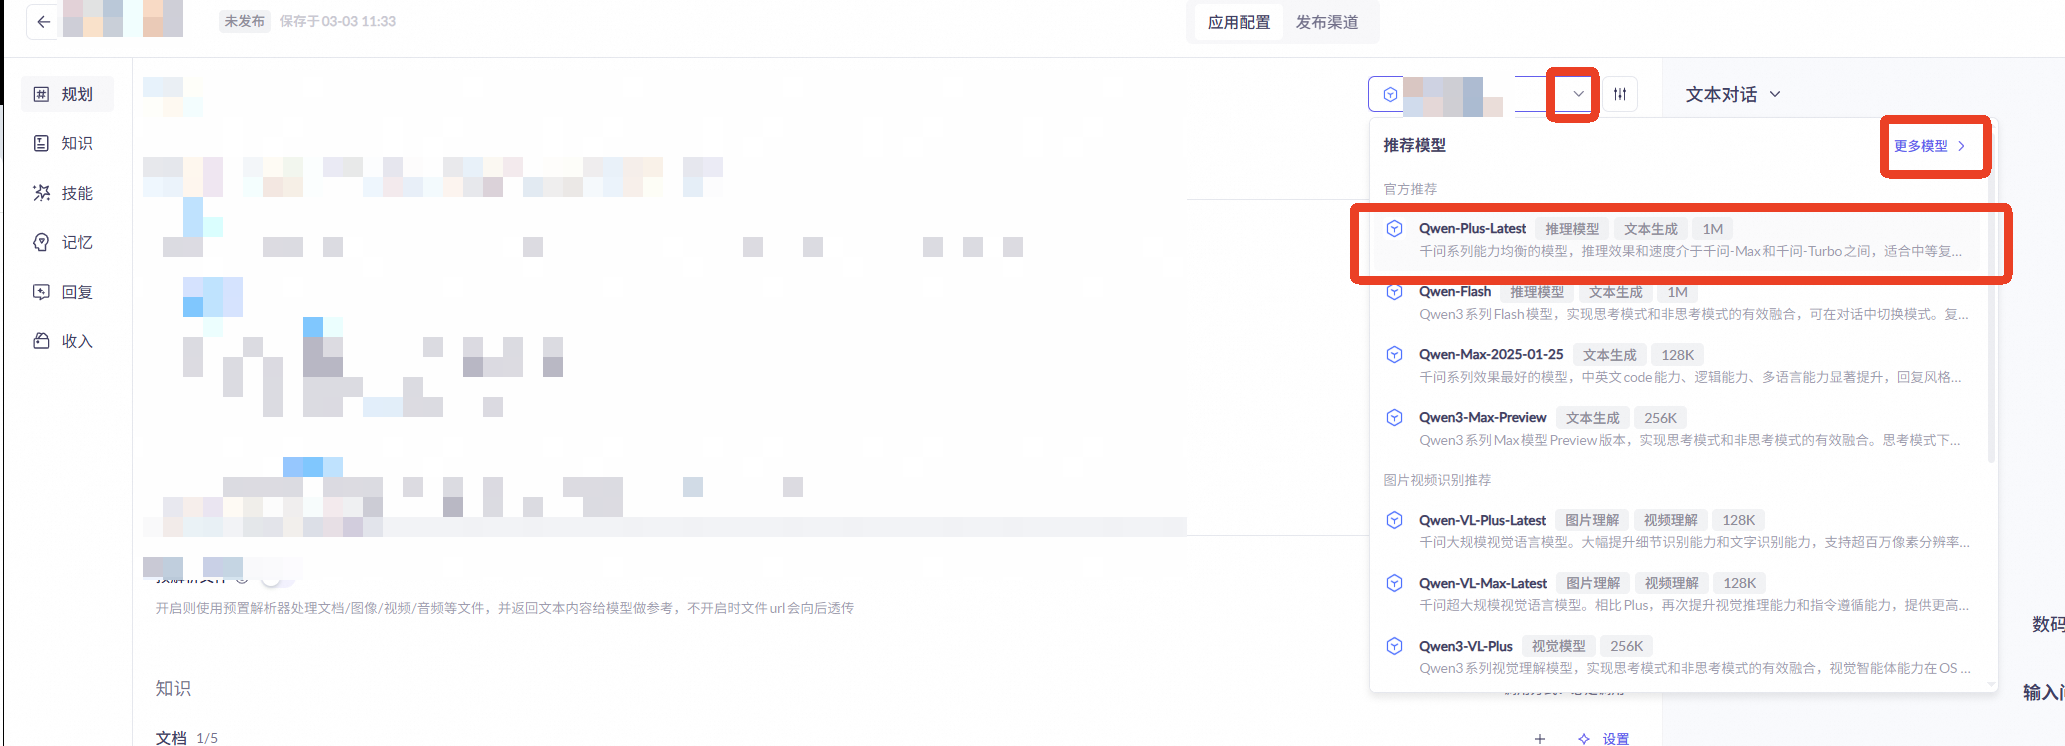Click the Qwen-VL-Max-Latest model icon
Viewport: 2065px width, 746px height.
[1394, 583]
